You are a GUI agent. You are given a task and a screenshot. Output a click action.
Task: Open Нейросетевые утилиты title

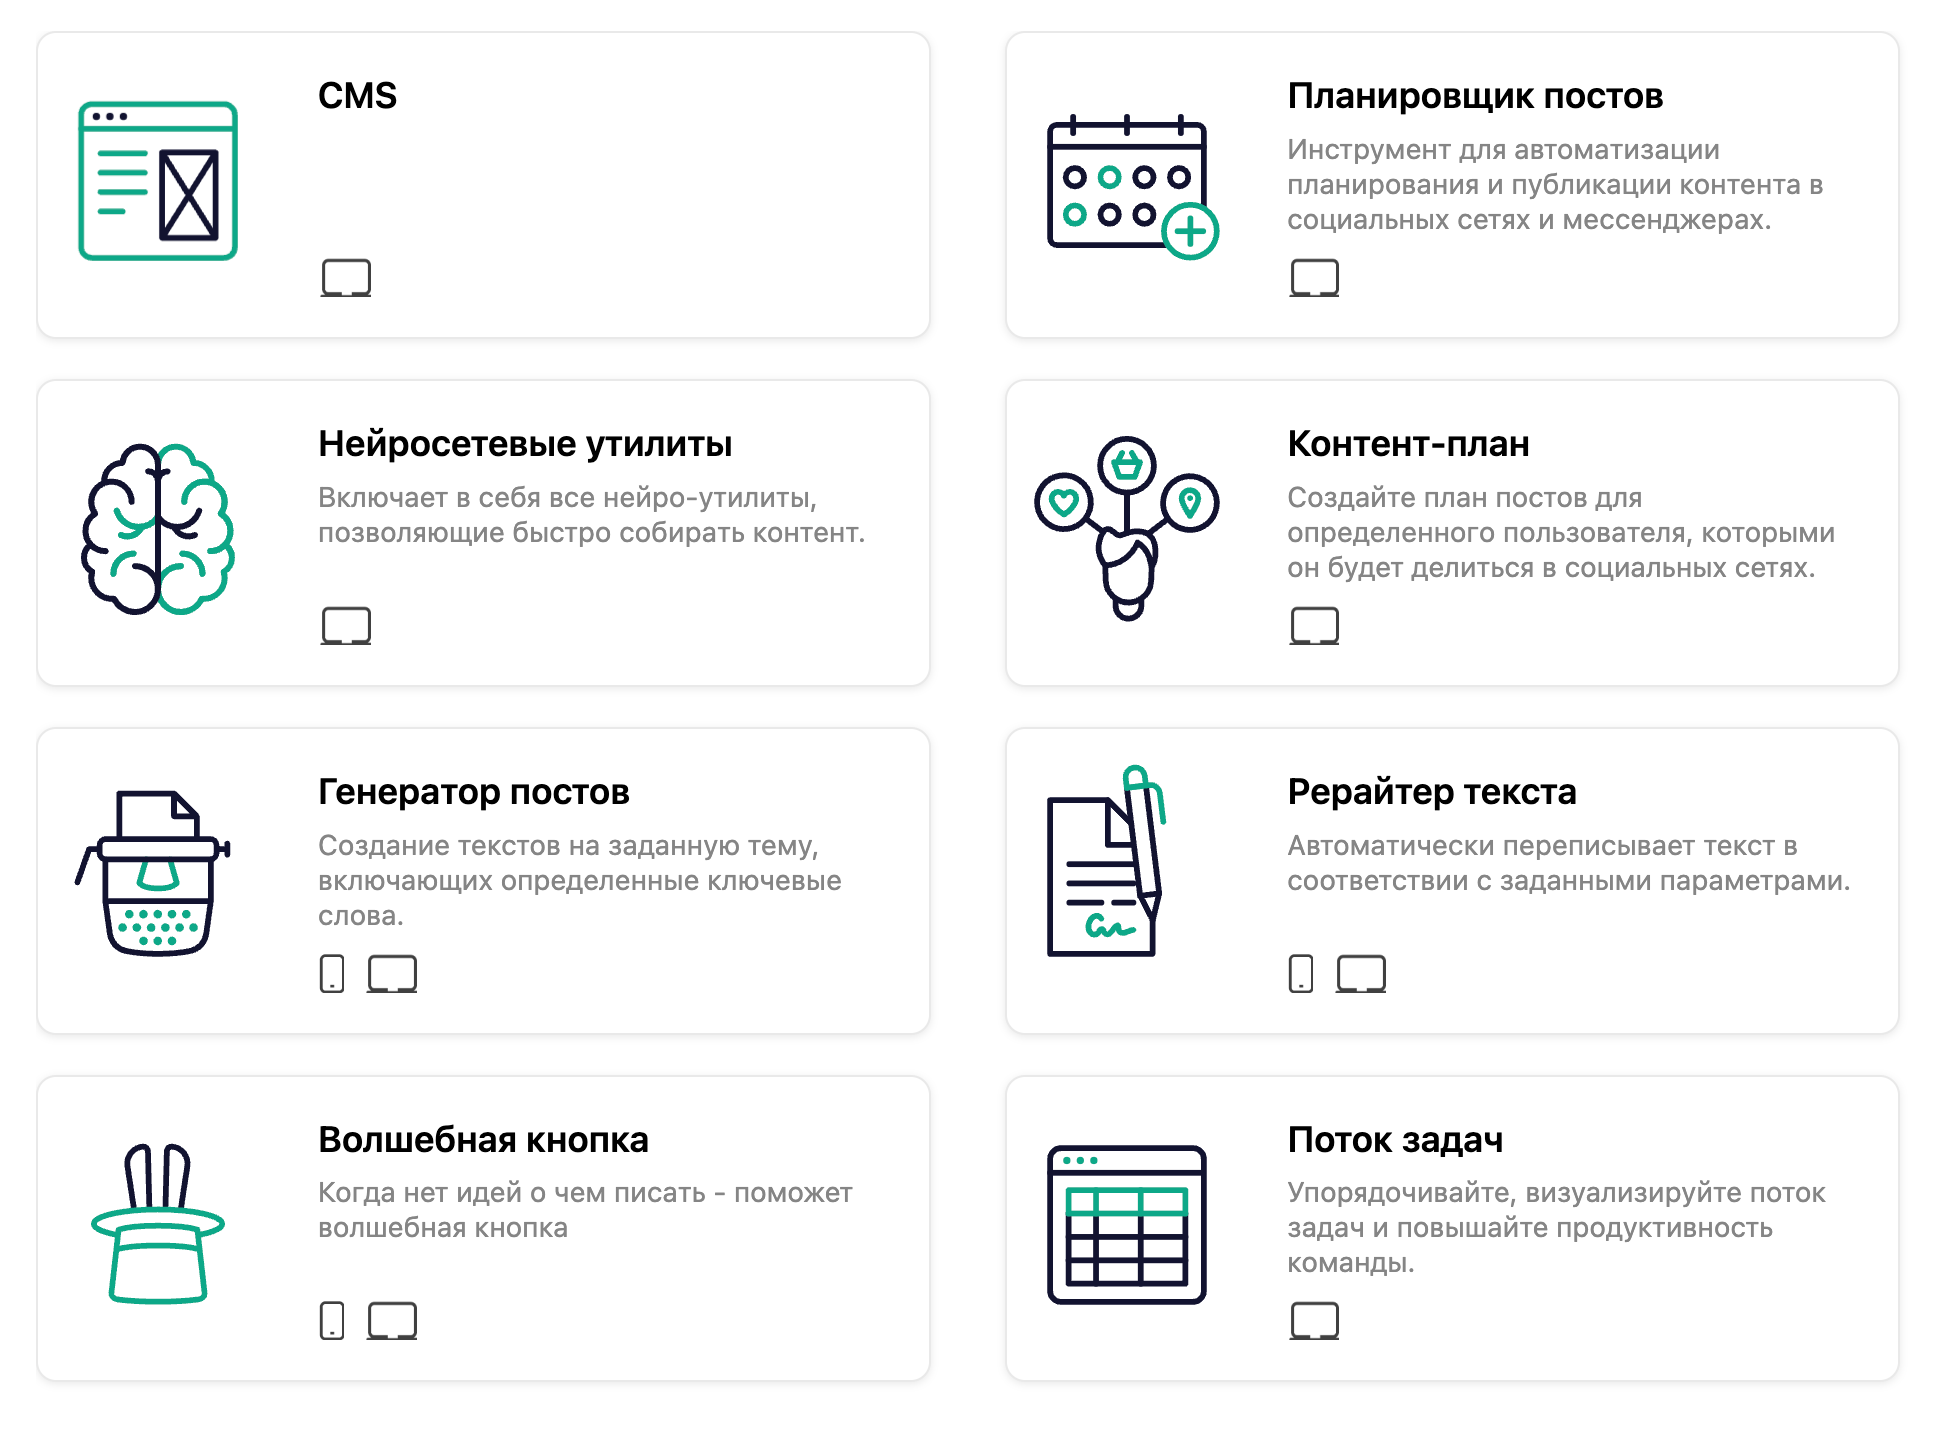tap(525, 444)
